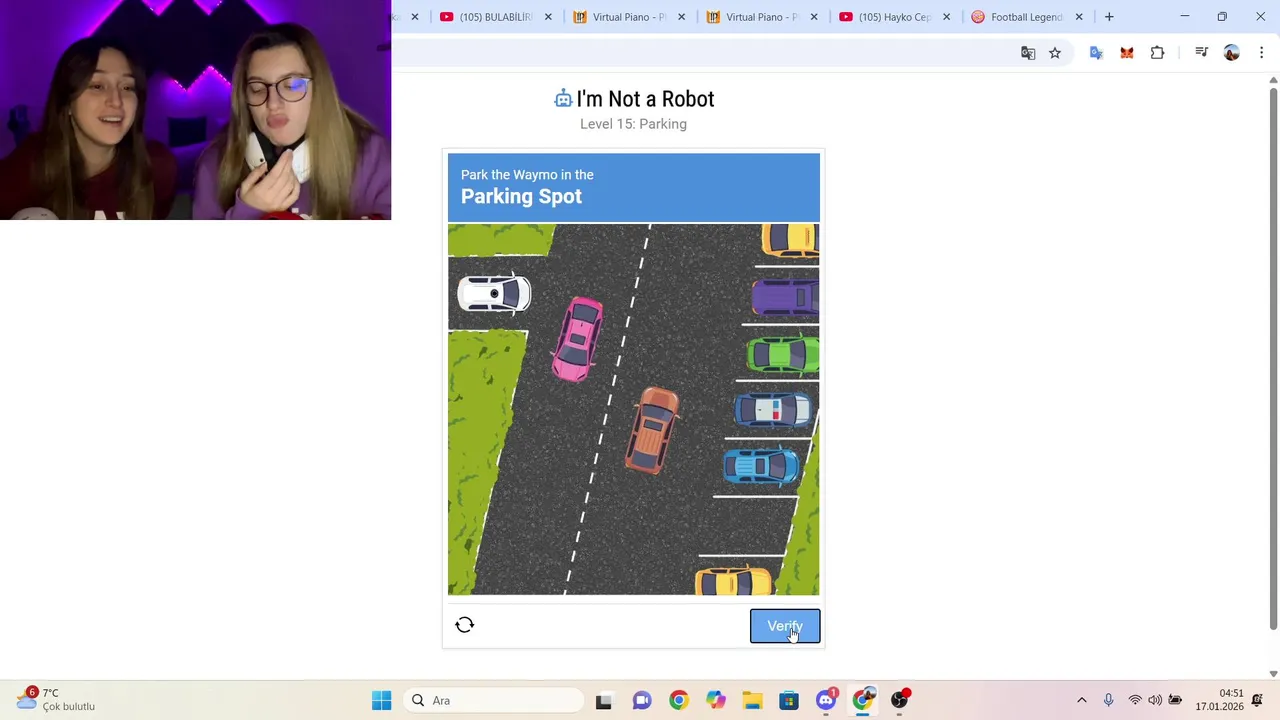Click the translate page icon in address bar
The width and height of the screenshot is (1280, 720).
click(x=1028, y=53)
